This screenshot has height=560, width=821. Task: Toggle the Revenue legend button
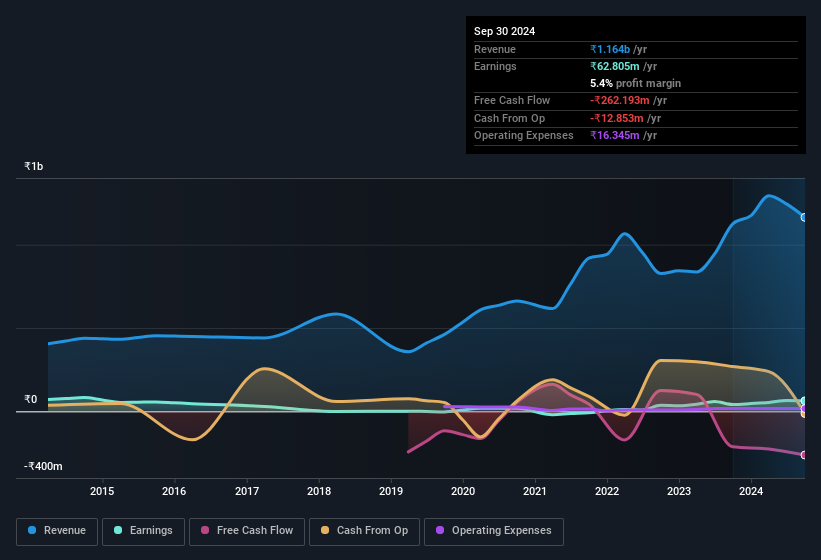click(57, 531)
